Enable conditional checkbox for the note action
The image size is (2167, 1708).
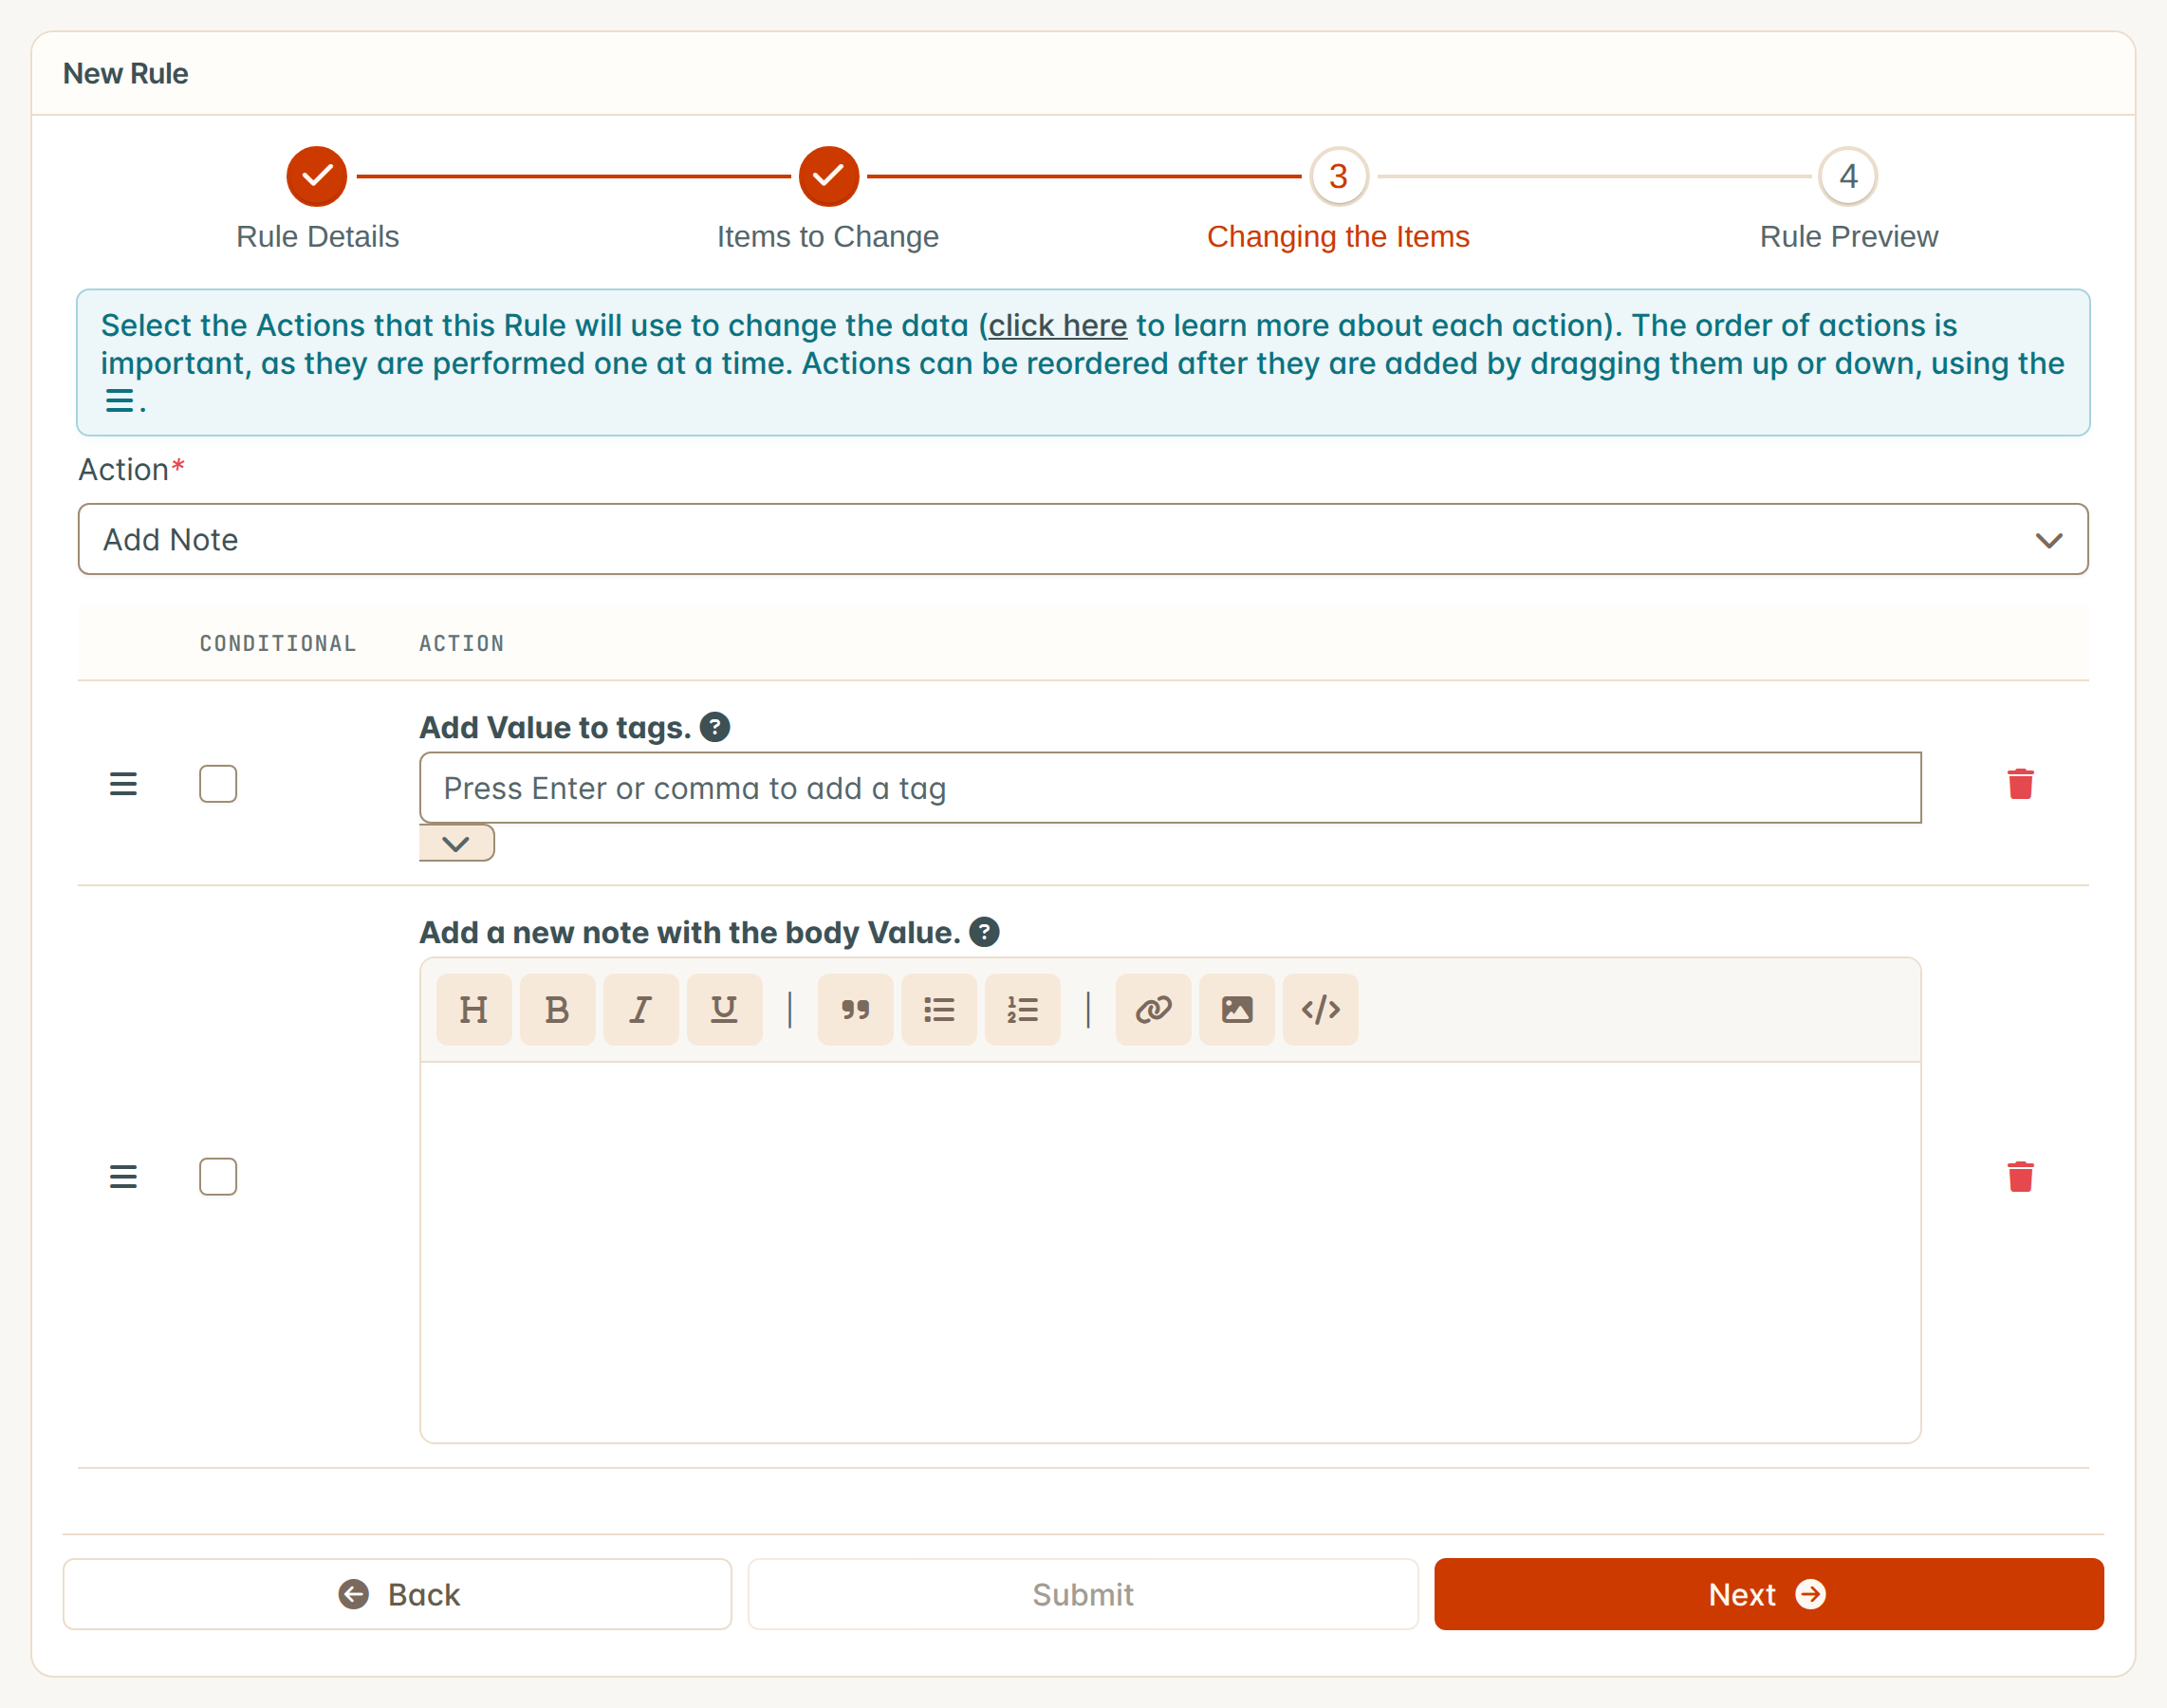(x=218, y=1177)
